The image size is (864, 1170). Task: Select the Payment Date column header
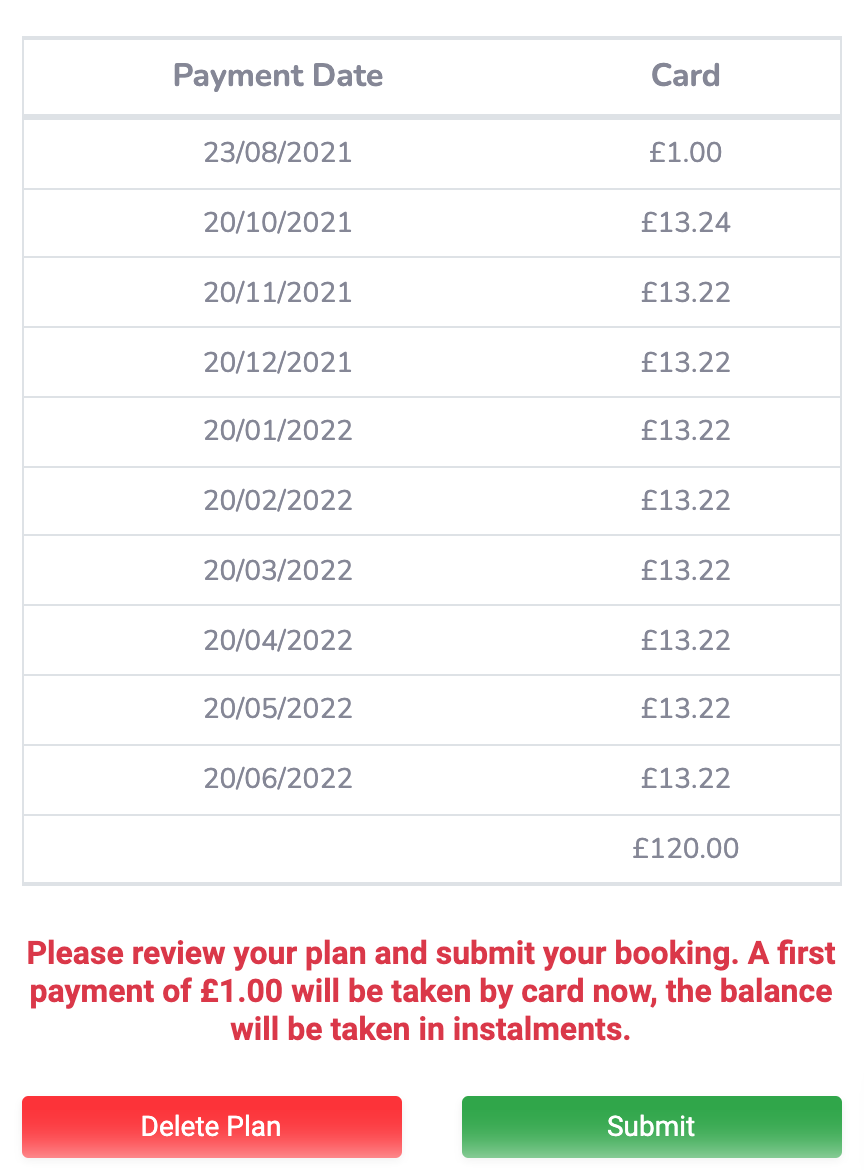coord(278,75)
